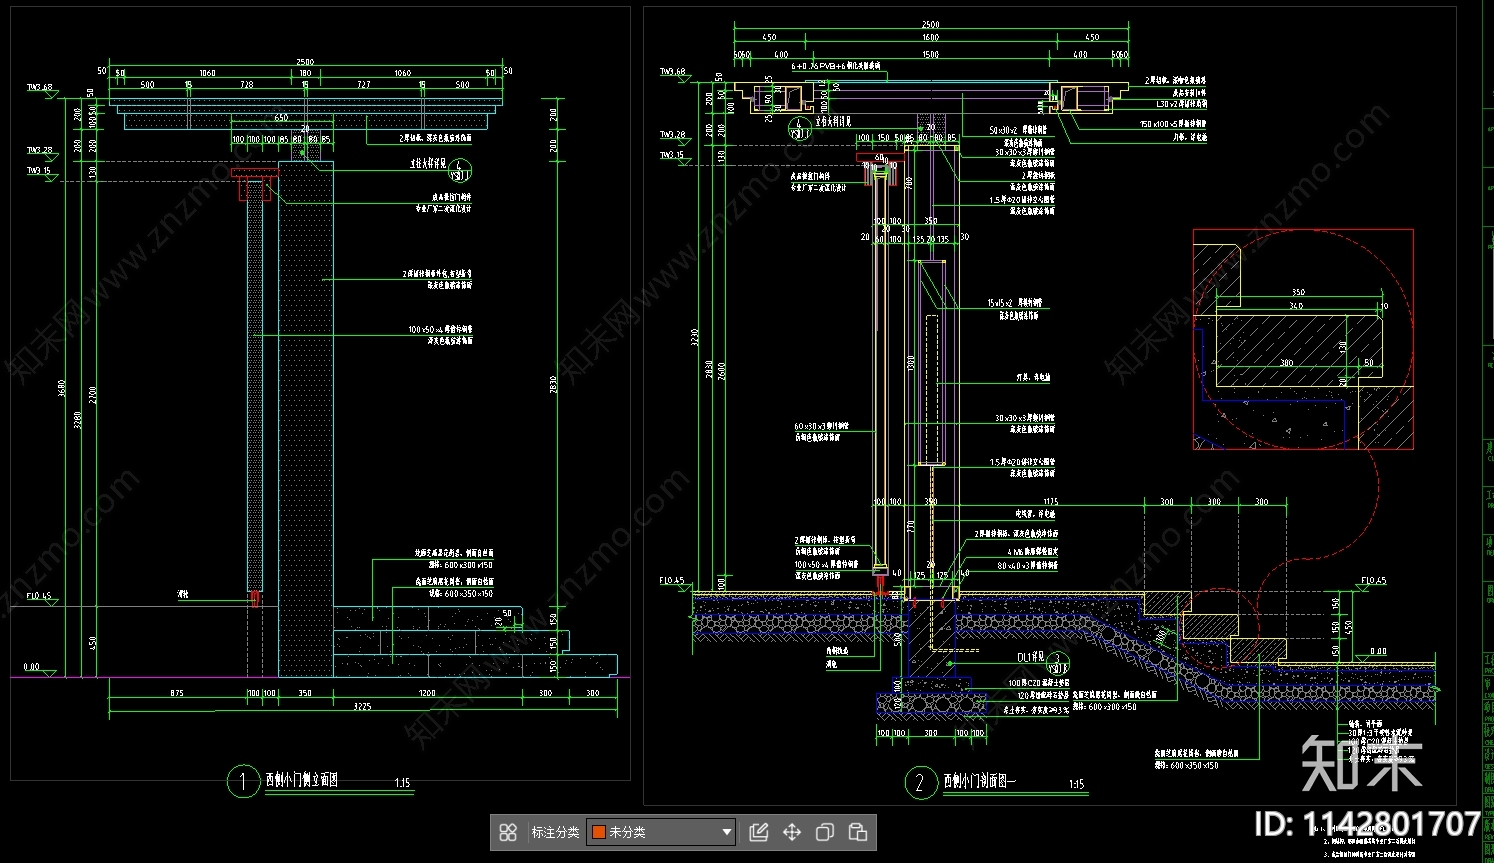
Task: Click the 1175 dimension in the section
Action: [x=1050, y=502]
